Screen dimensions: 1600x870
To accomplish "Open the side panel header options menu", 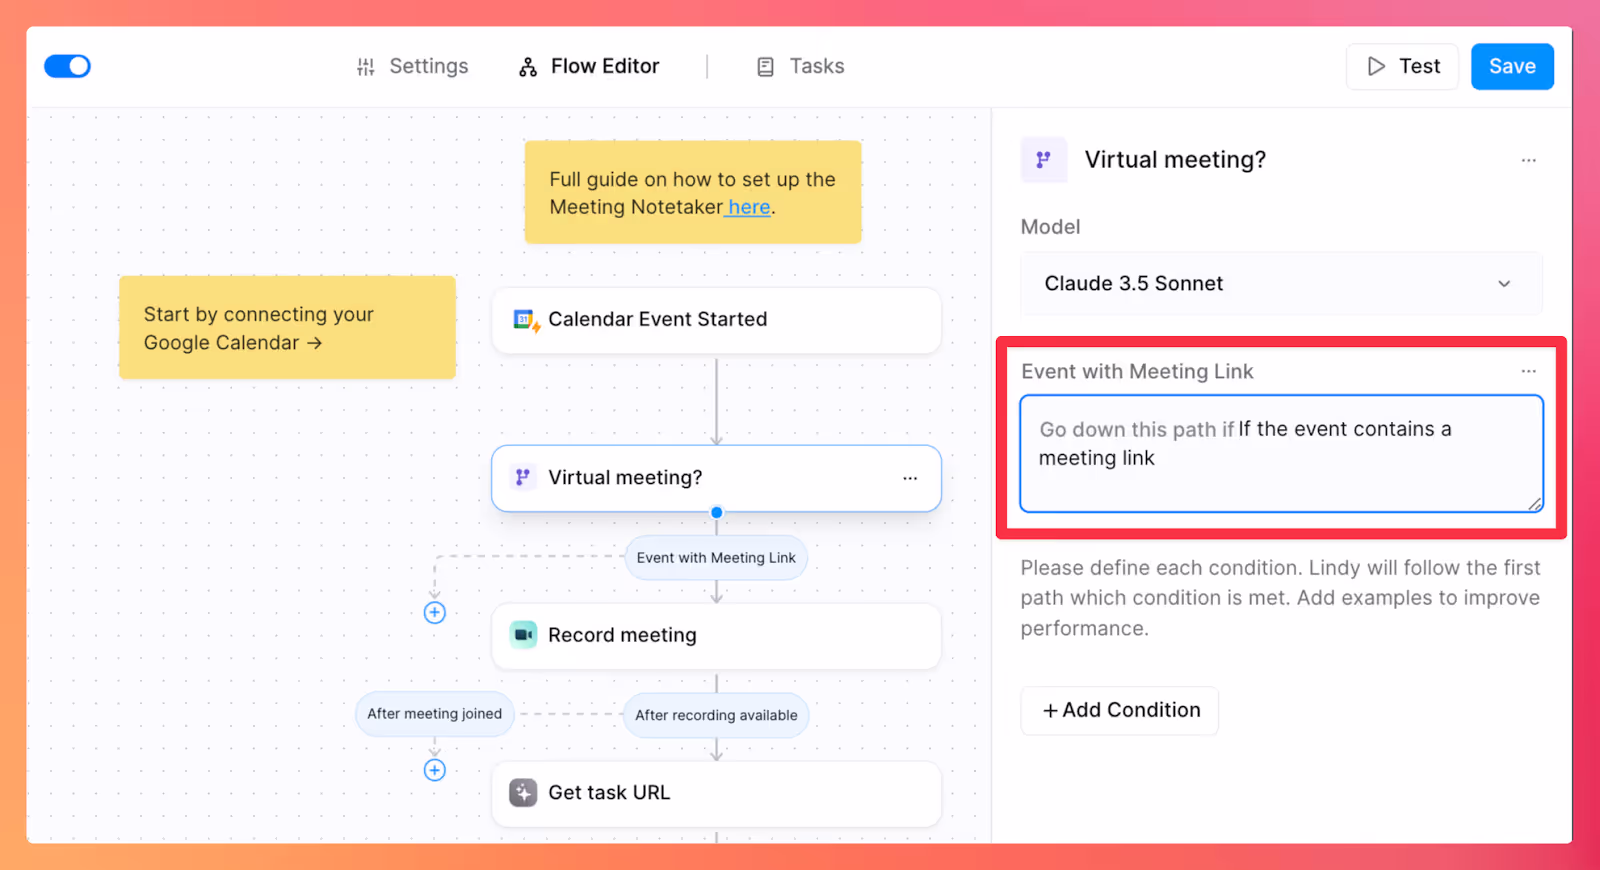I will point(1529,160).
